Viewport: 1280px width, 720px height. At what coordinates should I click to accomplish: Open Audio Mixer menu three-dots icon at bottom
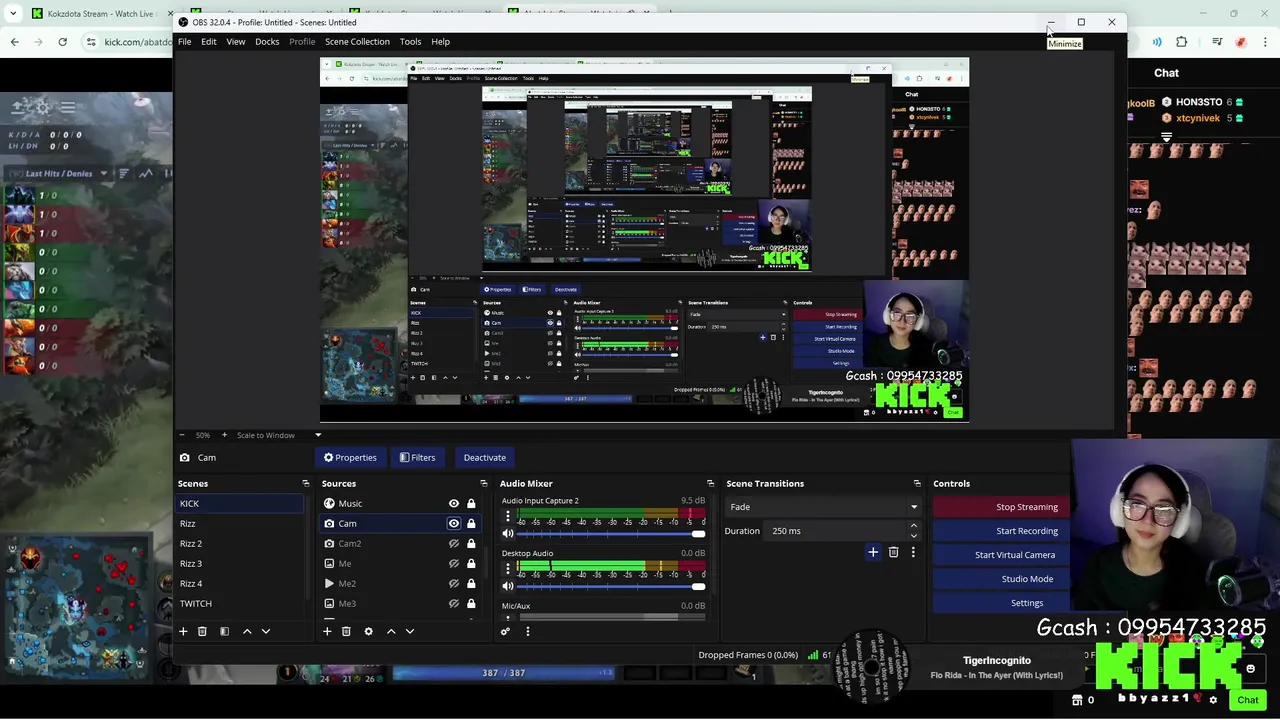528,631
